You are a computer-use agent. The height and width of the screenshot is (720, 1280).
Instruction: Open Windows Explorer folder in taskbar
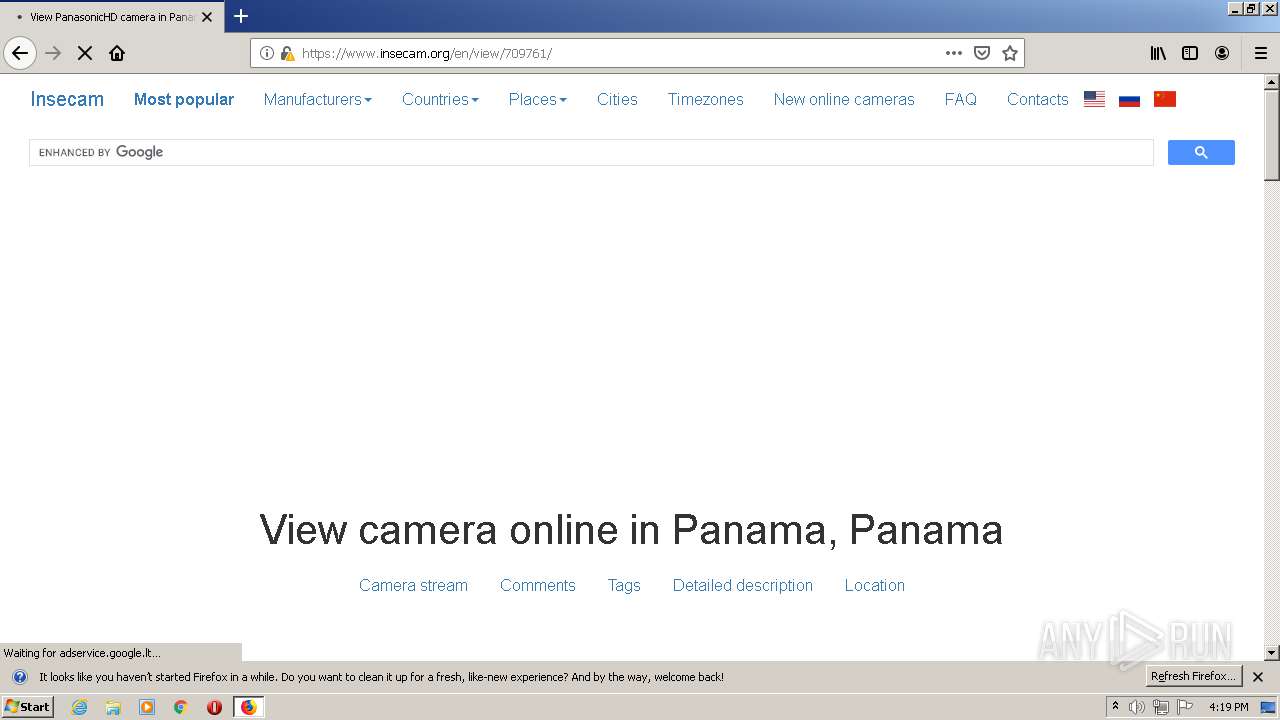point(113,707)
